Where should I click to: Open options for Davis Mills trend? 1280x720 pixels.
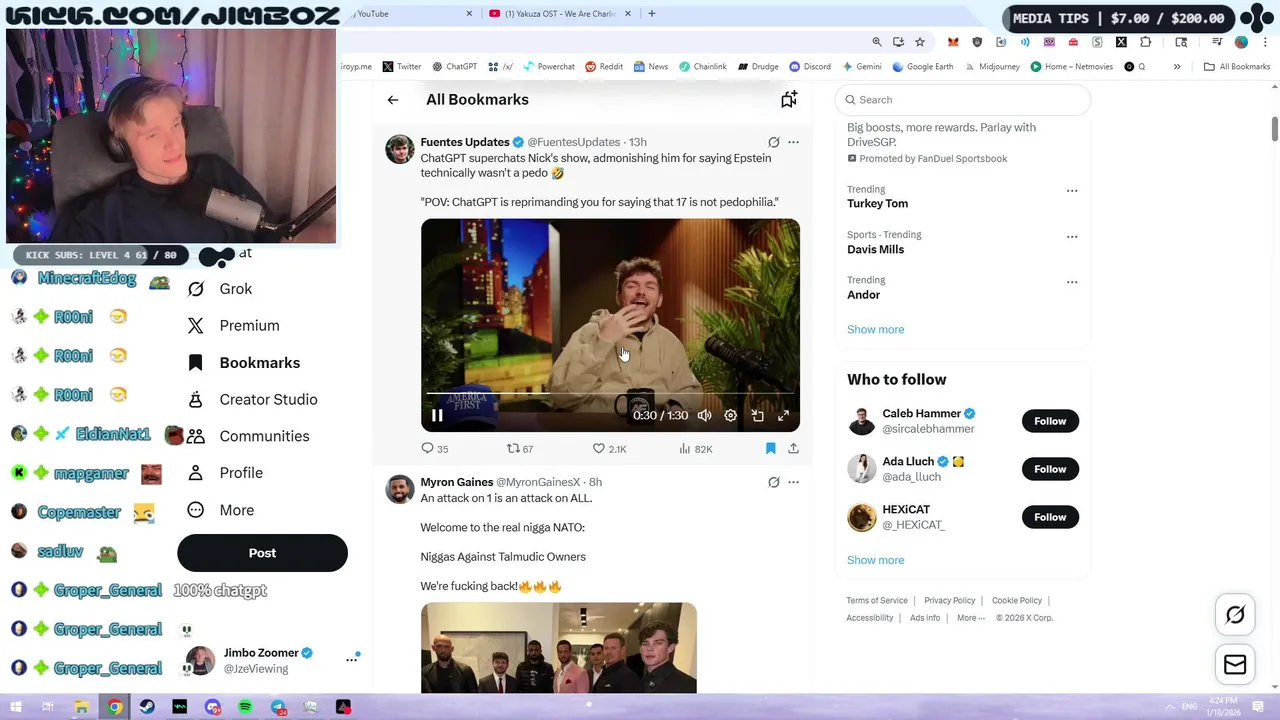[x=1072, y=237]
